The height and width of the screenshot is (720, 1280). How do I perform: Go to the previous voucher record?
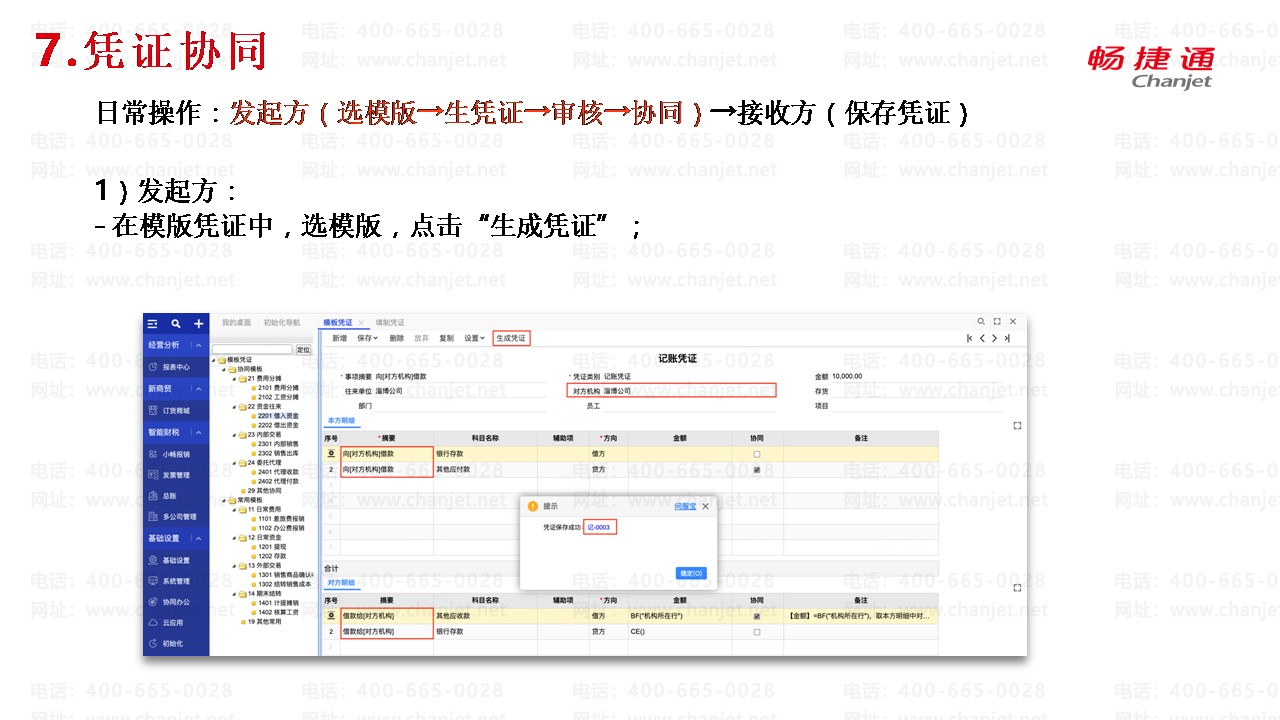click(982, 338)
